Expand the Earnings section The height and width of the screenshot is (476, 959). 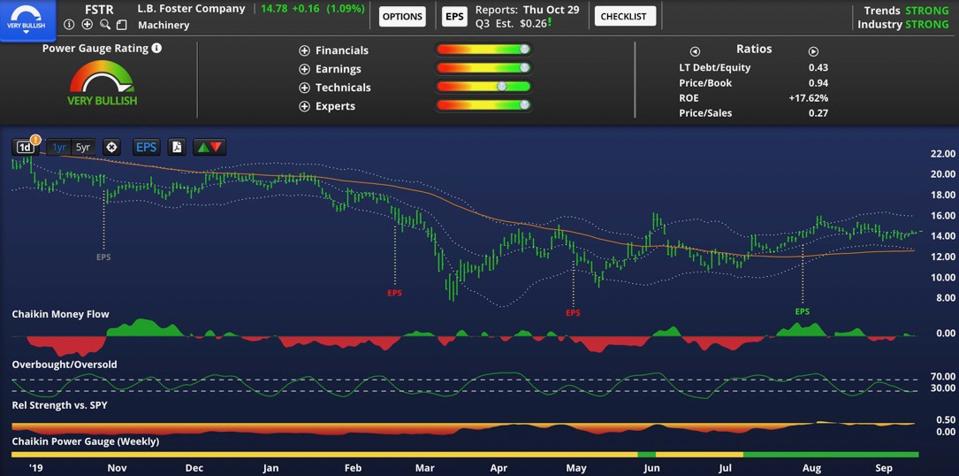[x=305, y=69]
